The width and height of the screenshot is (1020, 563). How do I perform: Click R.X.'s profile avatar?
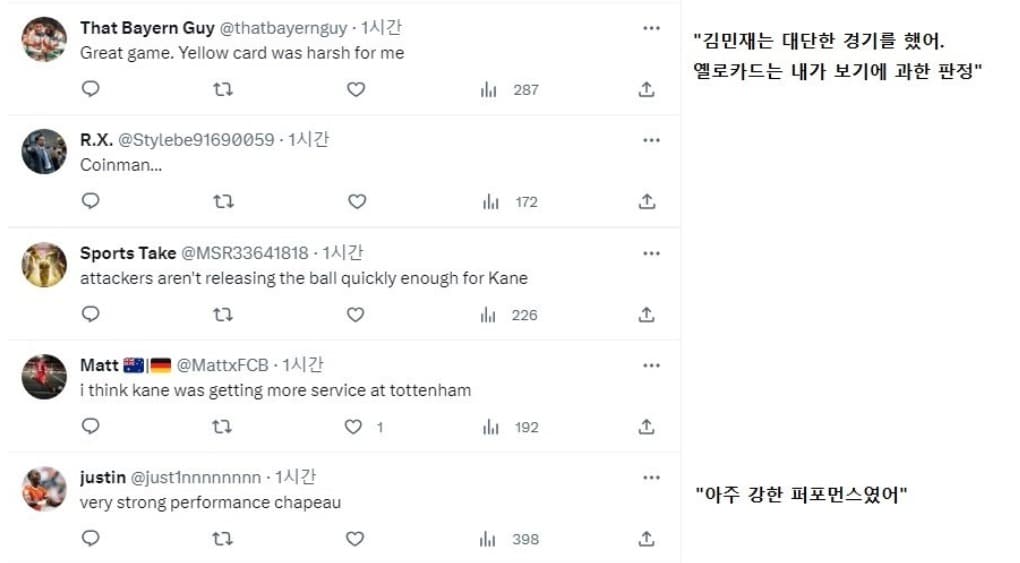pos(44,152)
